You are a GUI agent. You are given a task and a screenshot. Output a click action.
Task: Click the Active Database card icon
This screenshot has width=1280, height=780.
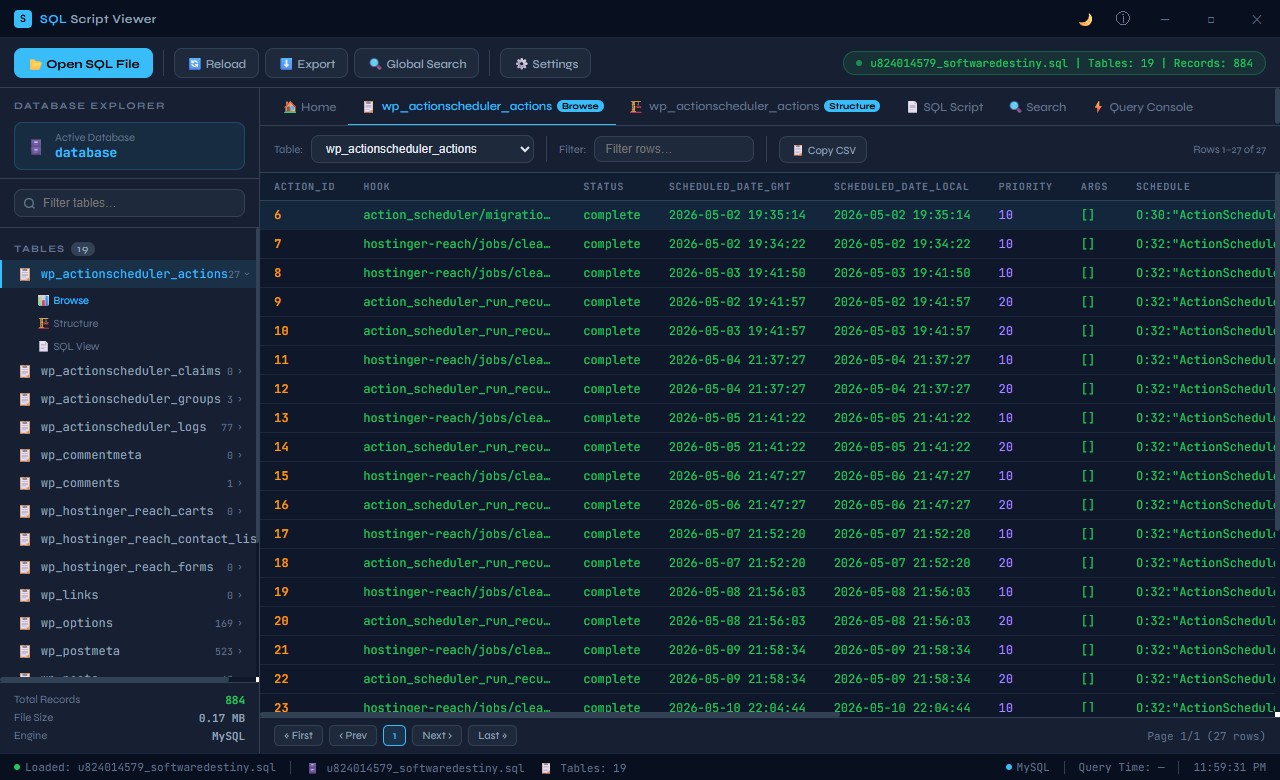(36, 146)
